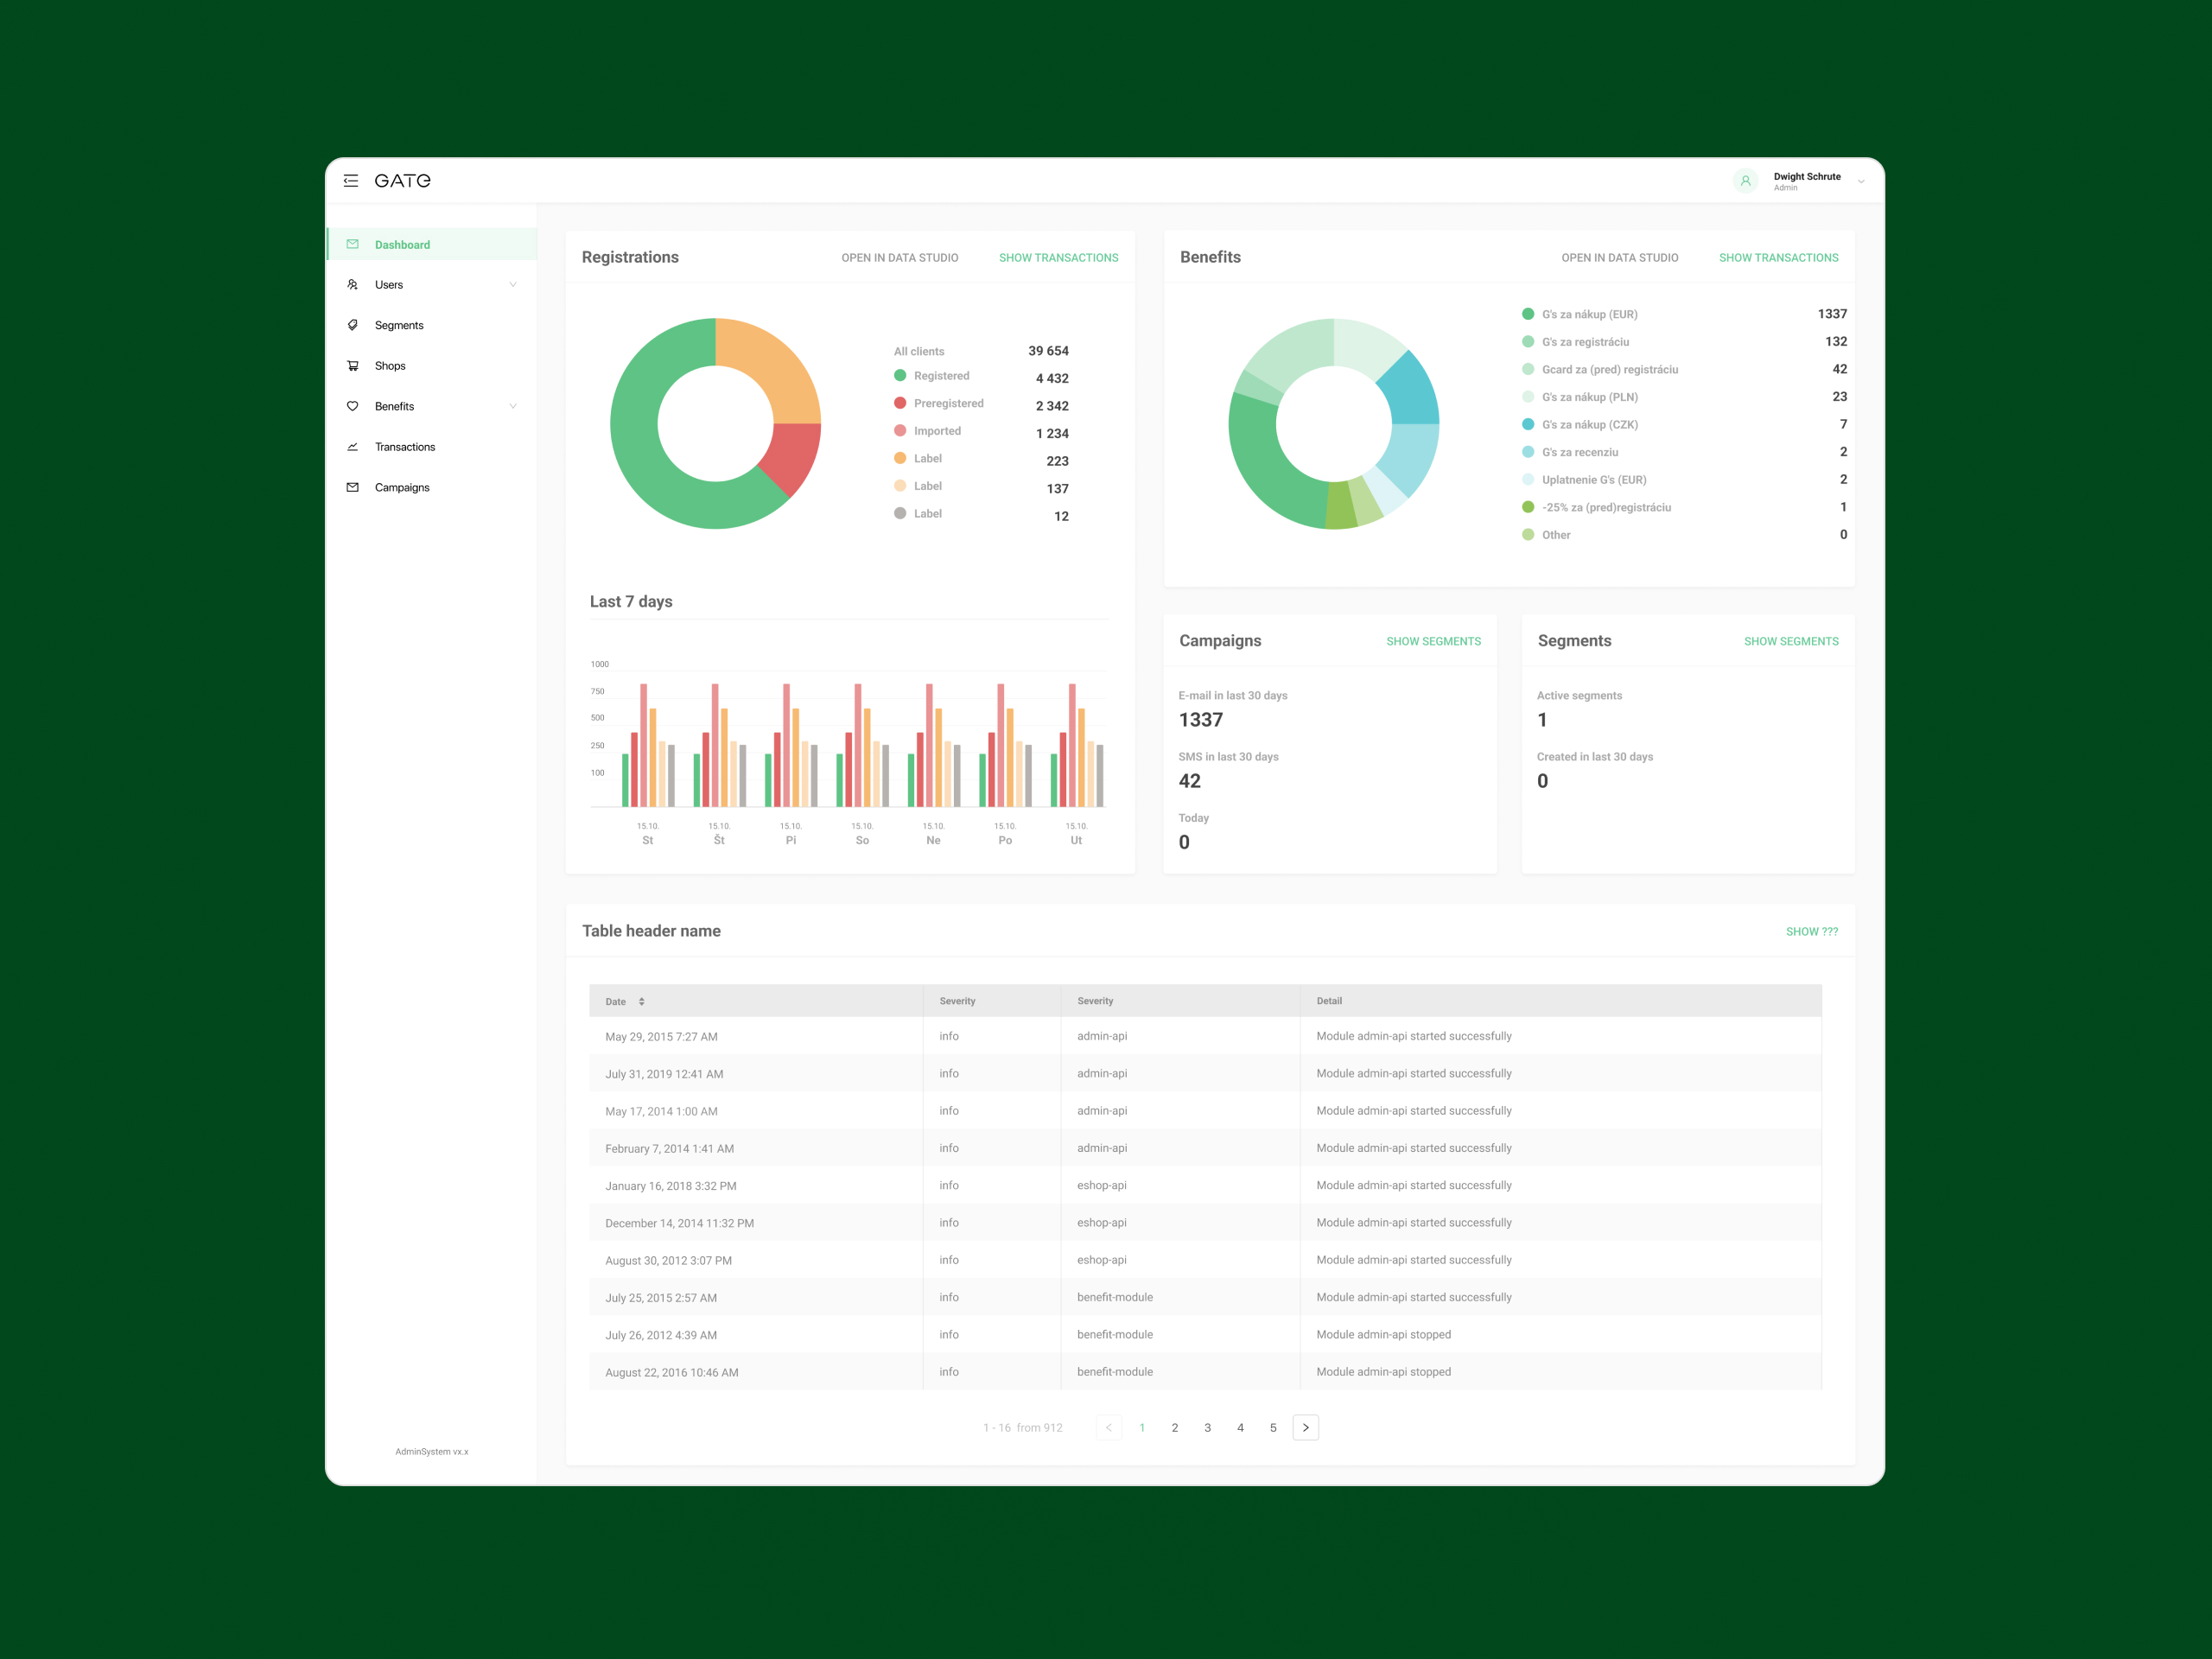Click the Transactions chart icon
This screenshot has width=2212, height=1659.
[x=352, y=447]
